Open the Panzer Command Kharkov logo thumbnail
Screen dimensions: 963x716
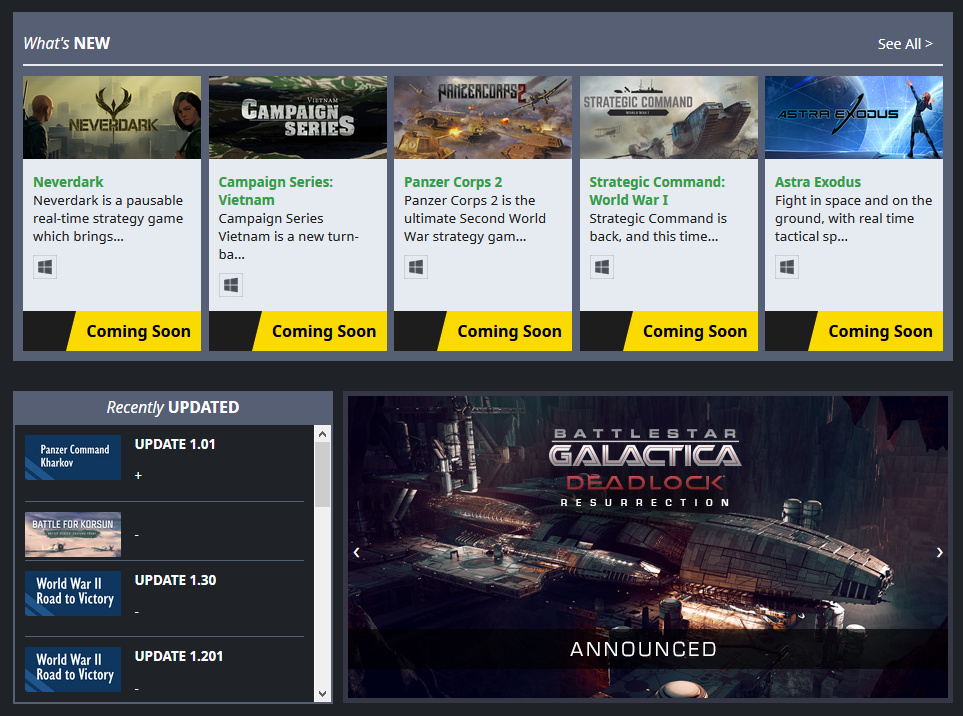pos(73,457)
